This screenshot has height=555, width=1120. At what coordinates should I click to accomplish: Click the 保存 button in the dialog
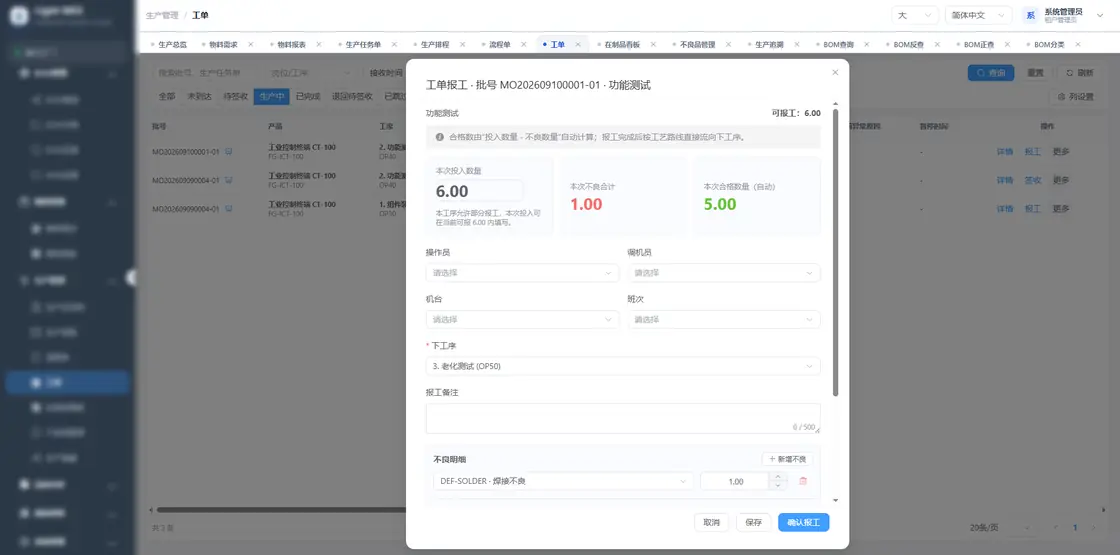(x=754, y=522)
